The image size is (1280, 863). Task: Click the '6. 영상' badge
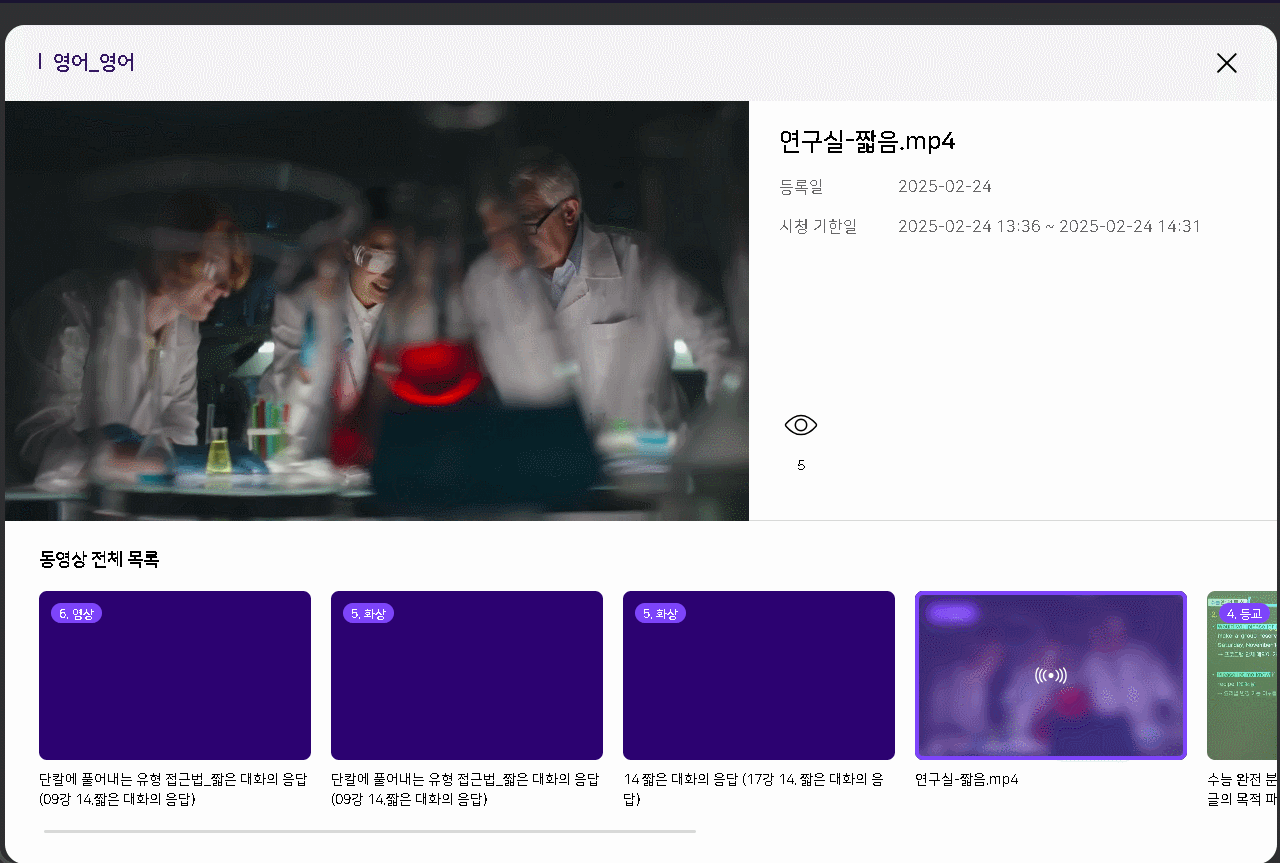click(76, 613)
